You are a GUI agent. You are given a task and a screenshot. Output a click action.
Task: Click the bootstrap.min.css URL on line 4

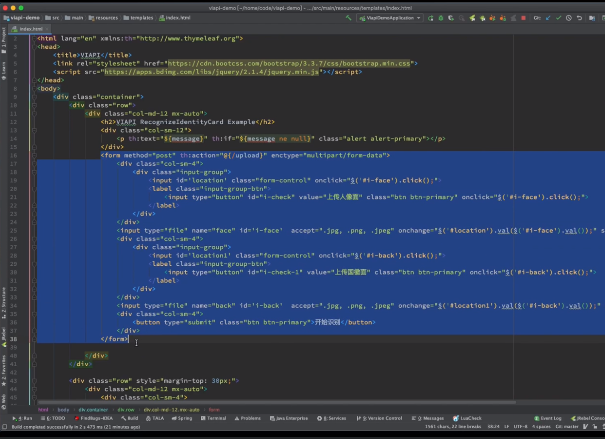click(x=289, y=64)
